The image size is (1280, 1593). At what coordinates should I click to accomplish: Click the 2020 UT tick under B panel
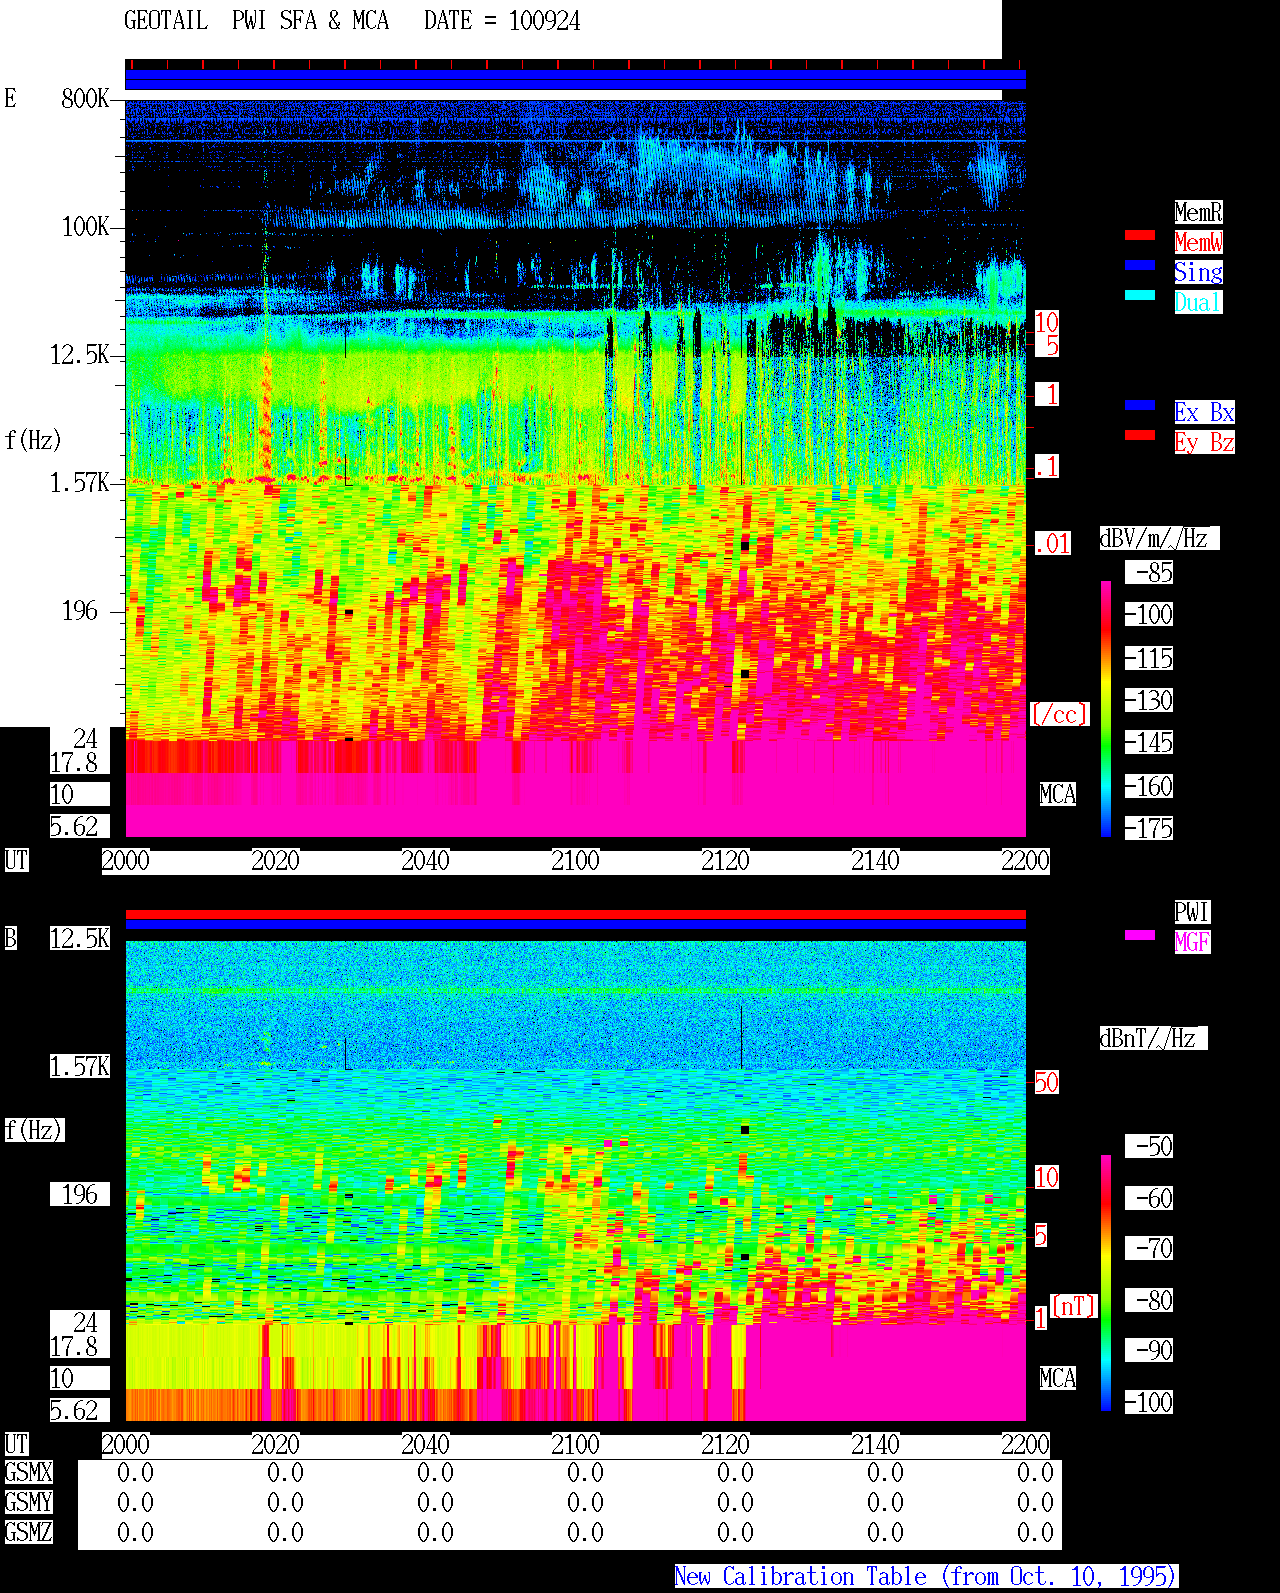[x=276, y=1444]
